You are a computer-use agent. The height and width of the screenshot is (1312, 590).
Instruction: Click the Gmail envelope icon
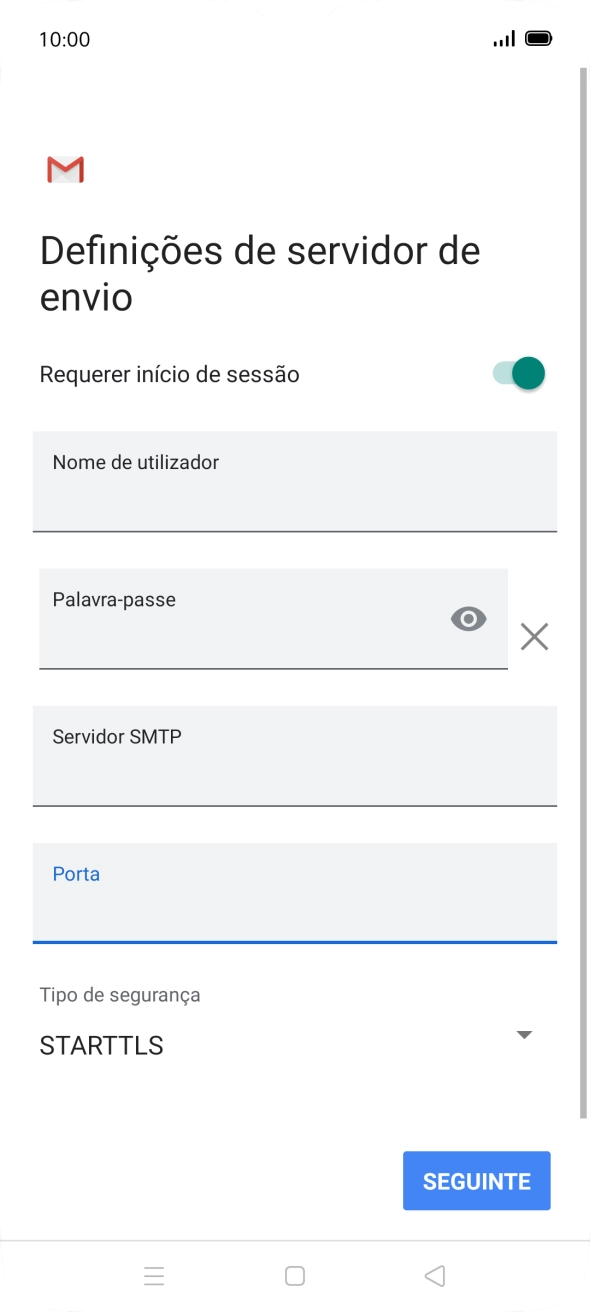[x=65, y=169]
